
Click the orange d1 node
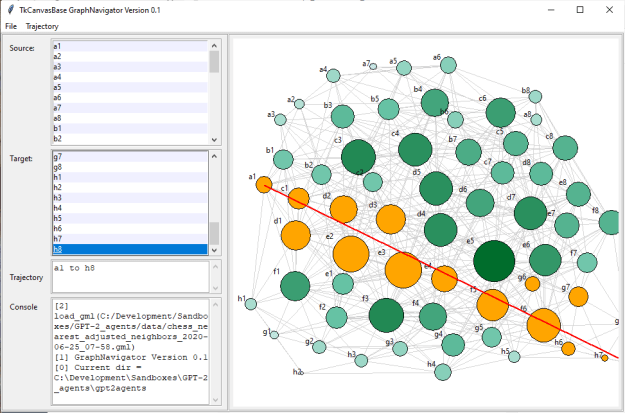click(x=295, y=235)
